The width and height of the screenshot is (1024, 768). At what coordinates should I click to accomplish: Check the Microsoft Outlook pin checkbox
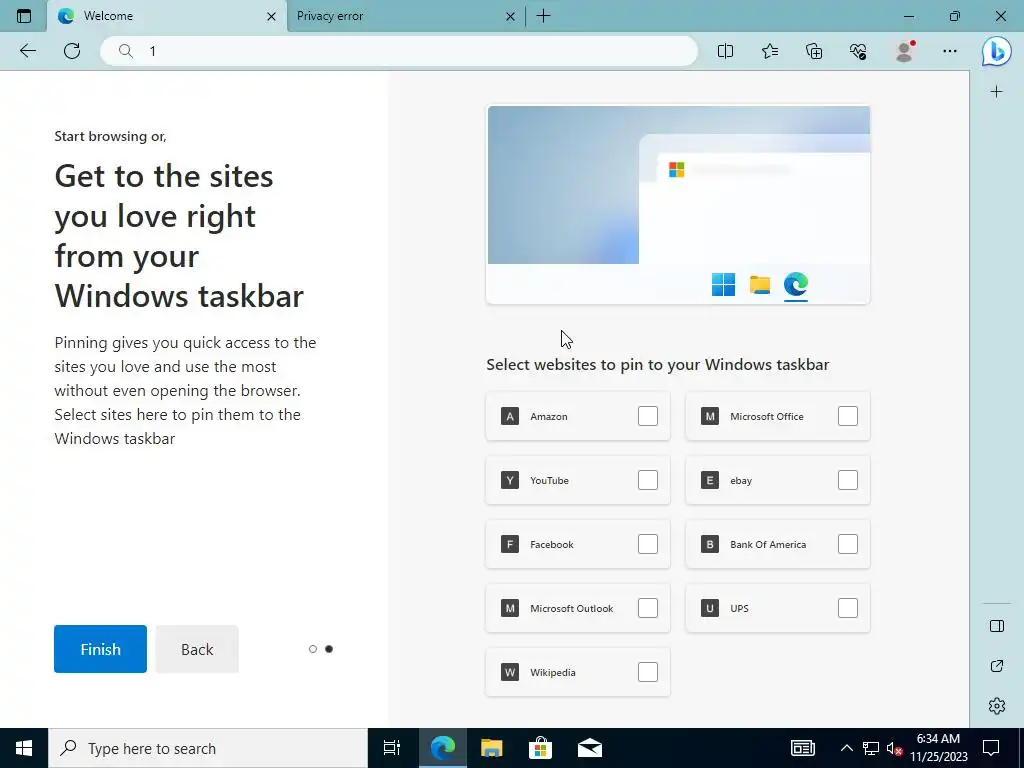(x=648, y=608)
